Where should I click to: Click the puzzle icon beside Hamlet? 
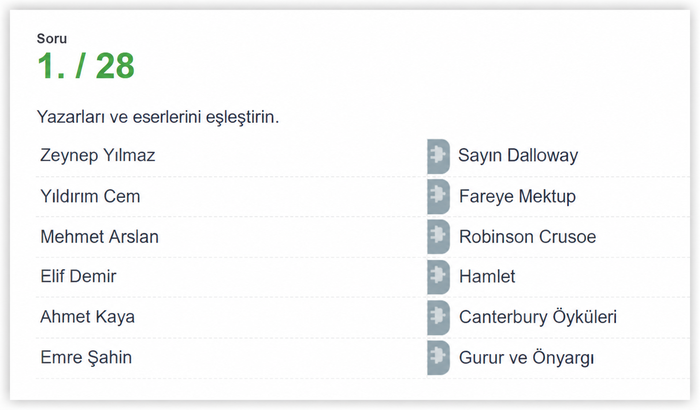tap(438, 277)
